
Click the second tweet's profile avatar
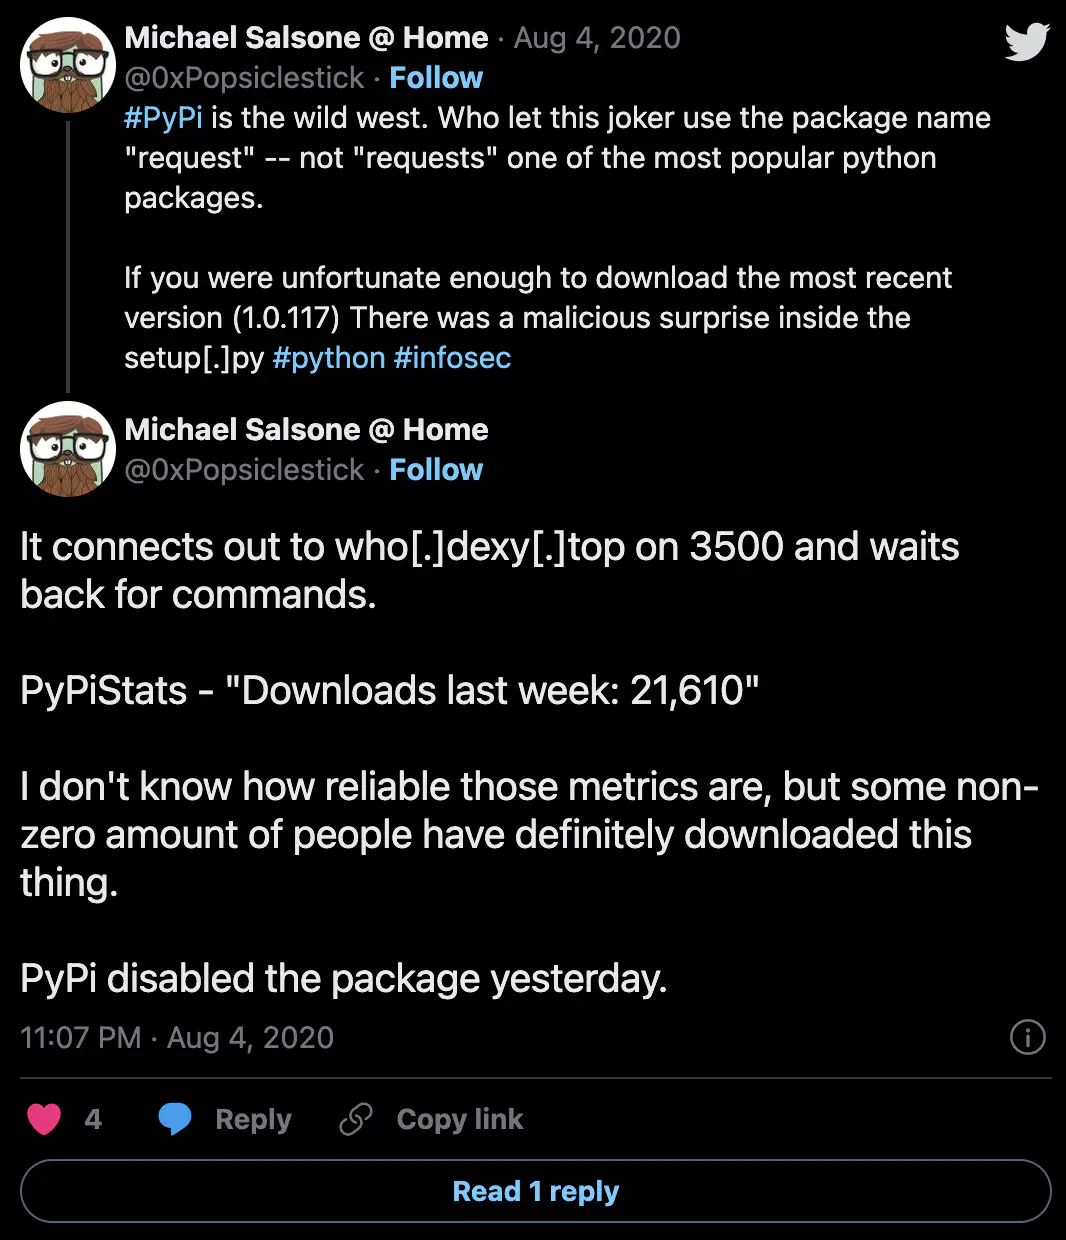click(x=68, y=449)
